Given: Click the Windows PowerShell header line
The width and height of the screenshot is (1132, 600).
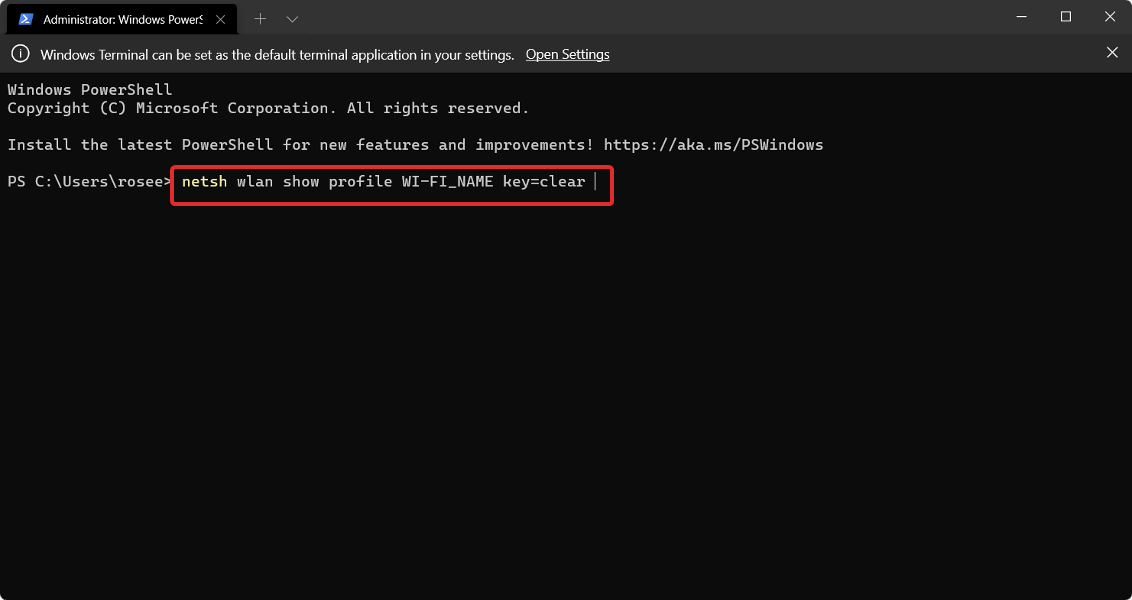Looking at the screenshot, I should 90,90.
